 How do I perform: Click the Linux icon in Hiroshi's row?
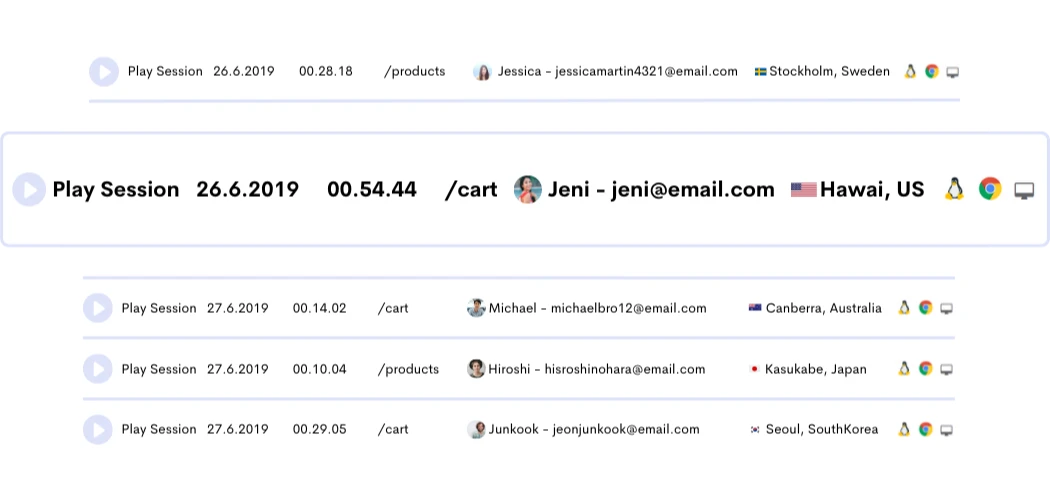(904, 369)
